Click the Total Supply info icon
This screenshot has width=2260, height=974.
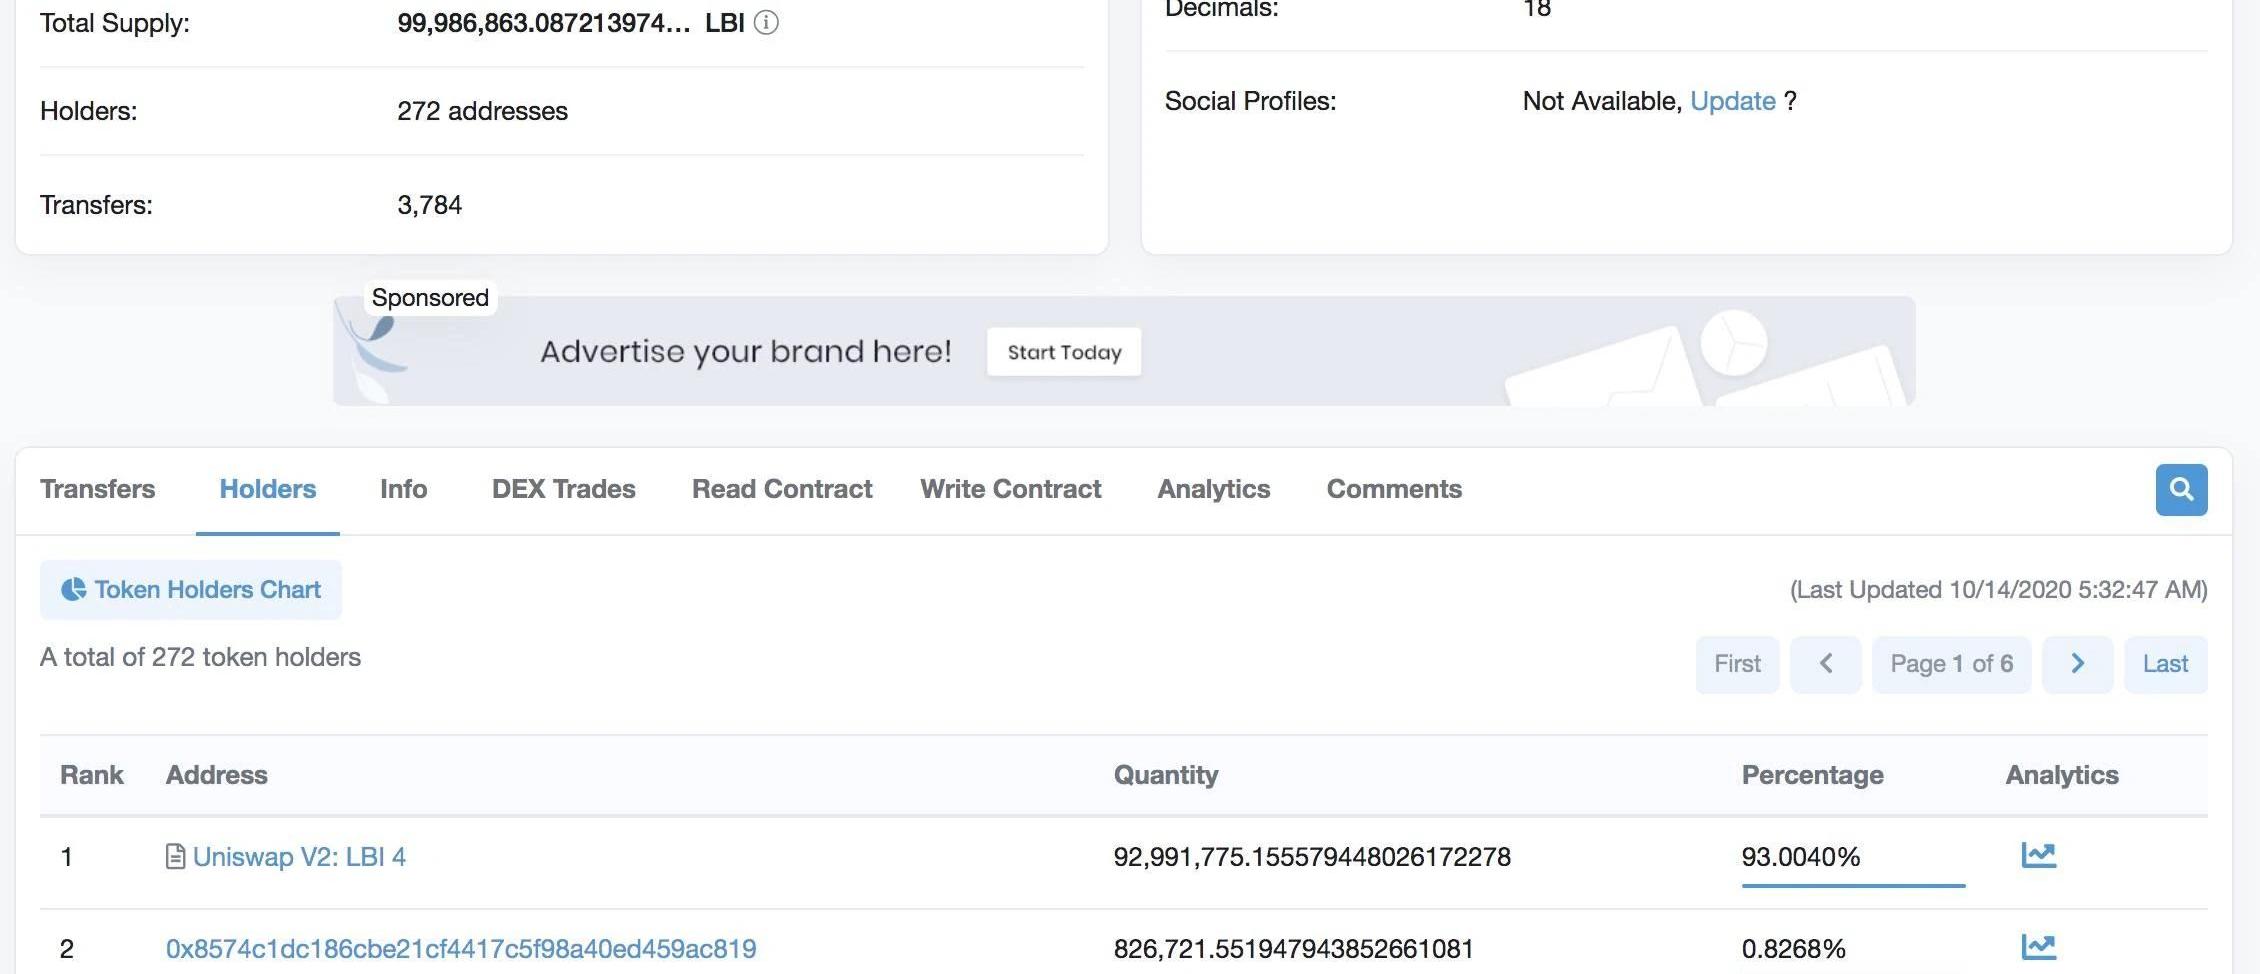click(766, 23)
